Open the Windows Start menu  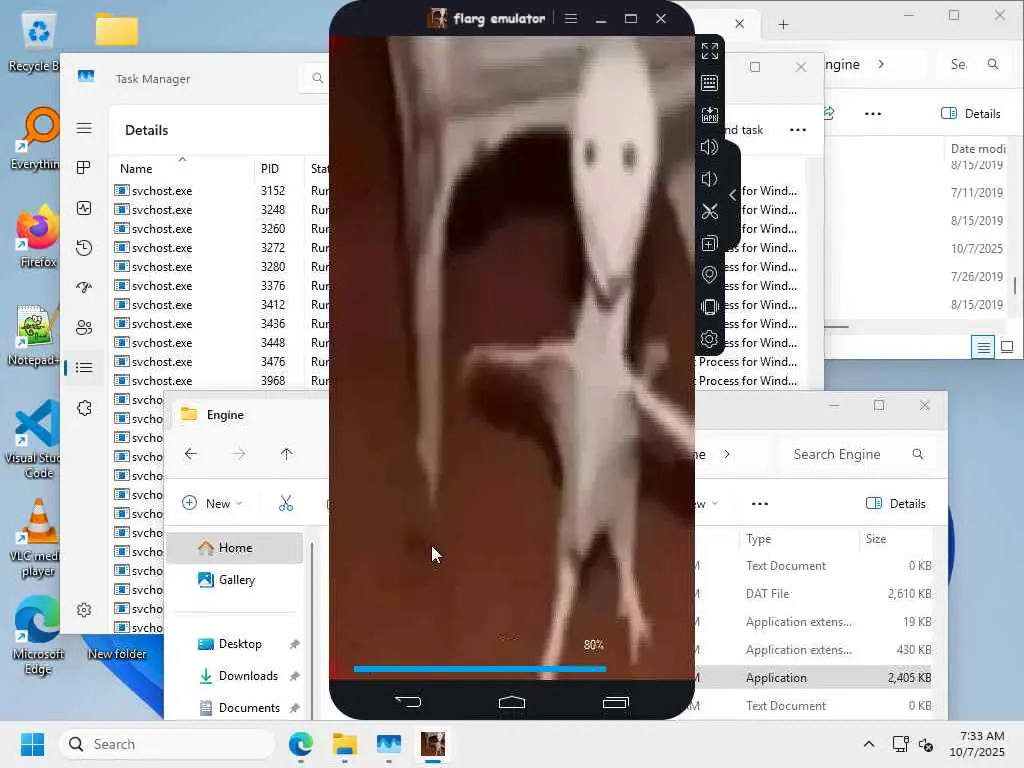[x=33, y=744]
